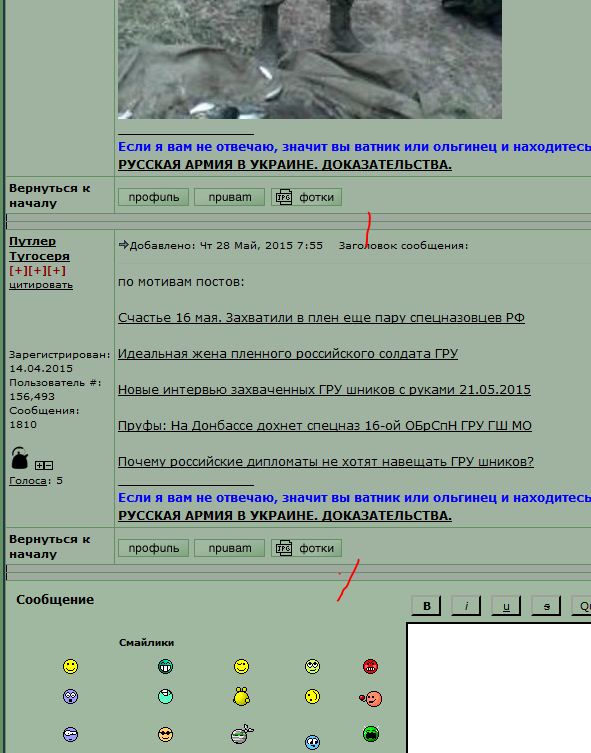The image size is (591, 753).
Task: Click the arrow icon before Добавлено
Action: pos(123,245)
